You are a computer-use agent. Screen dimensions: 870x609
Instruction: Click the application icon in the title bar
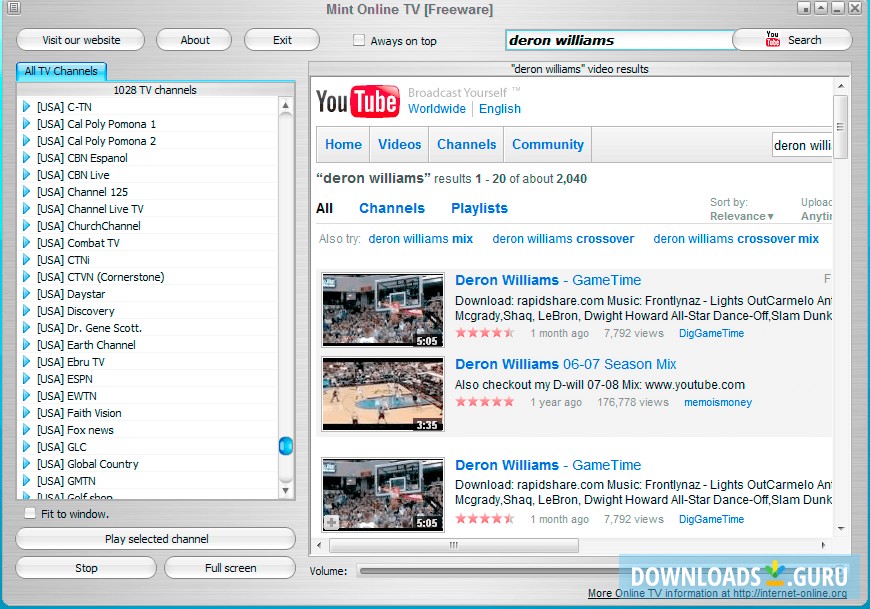click(12, 7)
